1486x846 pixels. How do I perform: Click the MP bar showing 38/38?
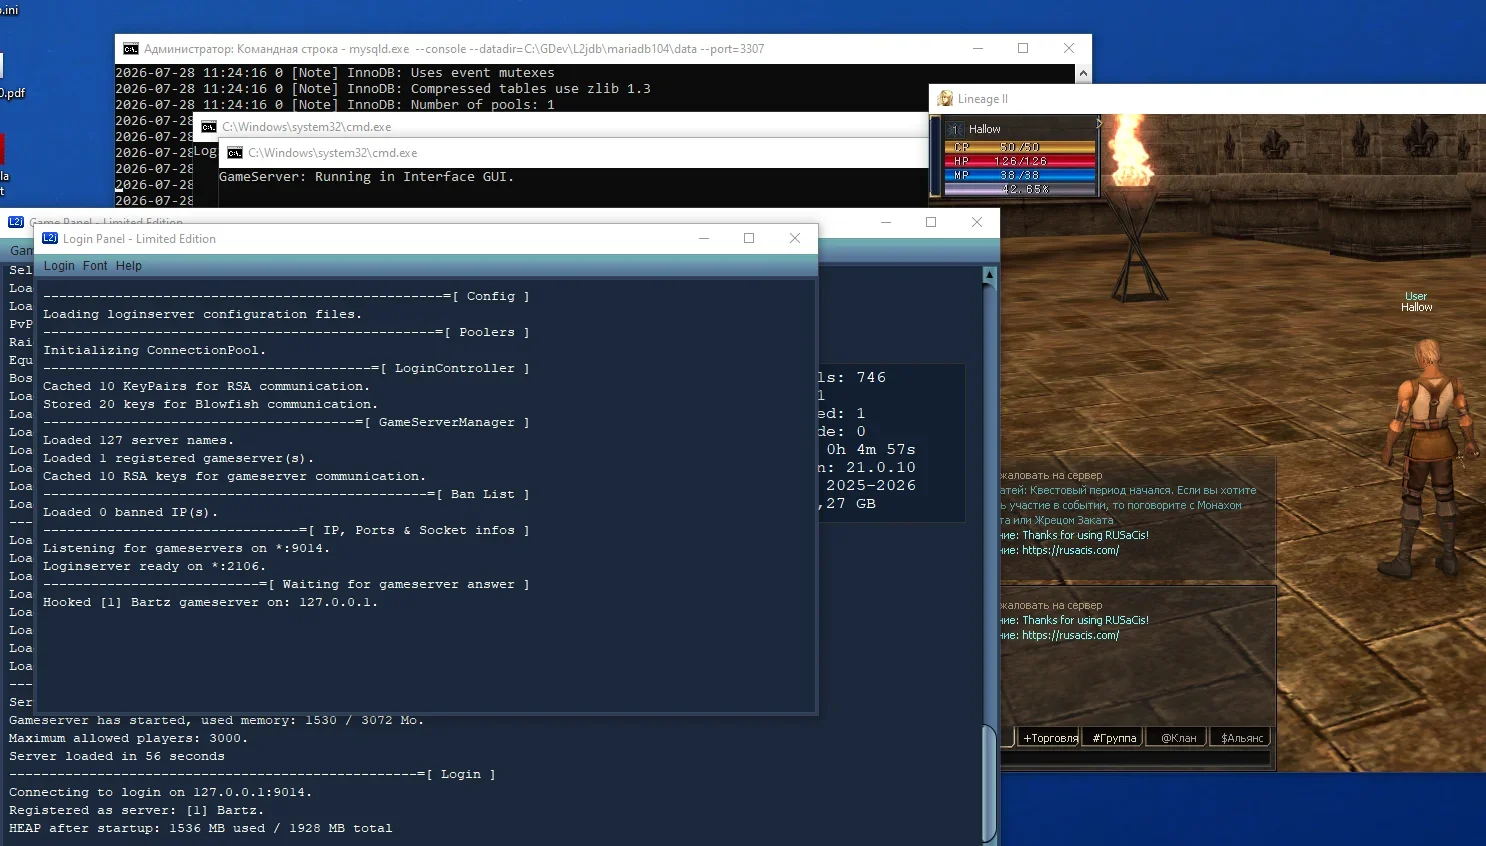click(1020, 175)
